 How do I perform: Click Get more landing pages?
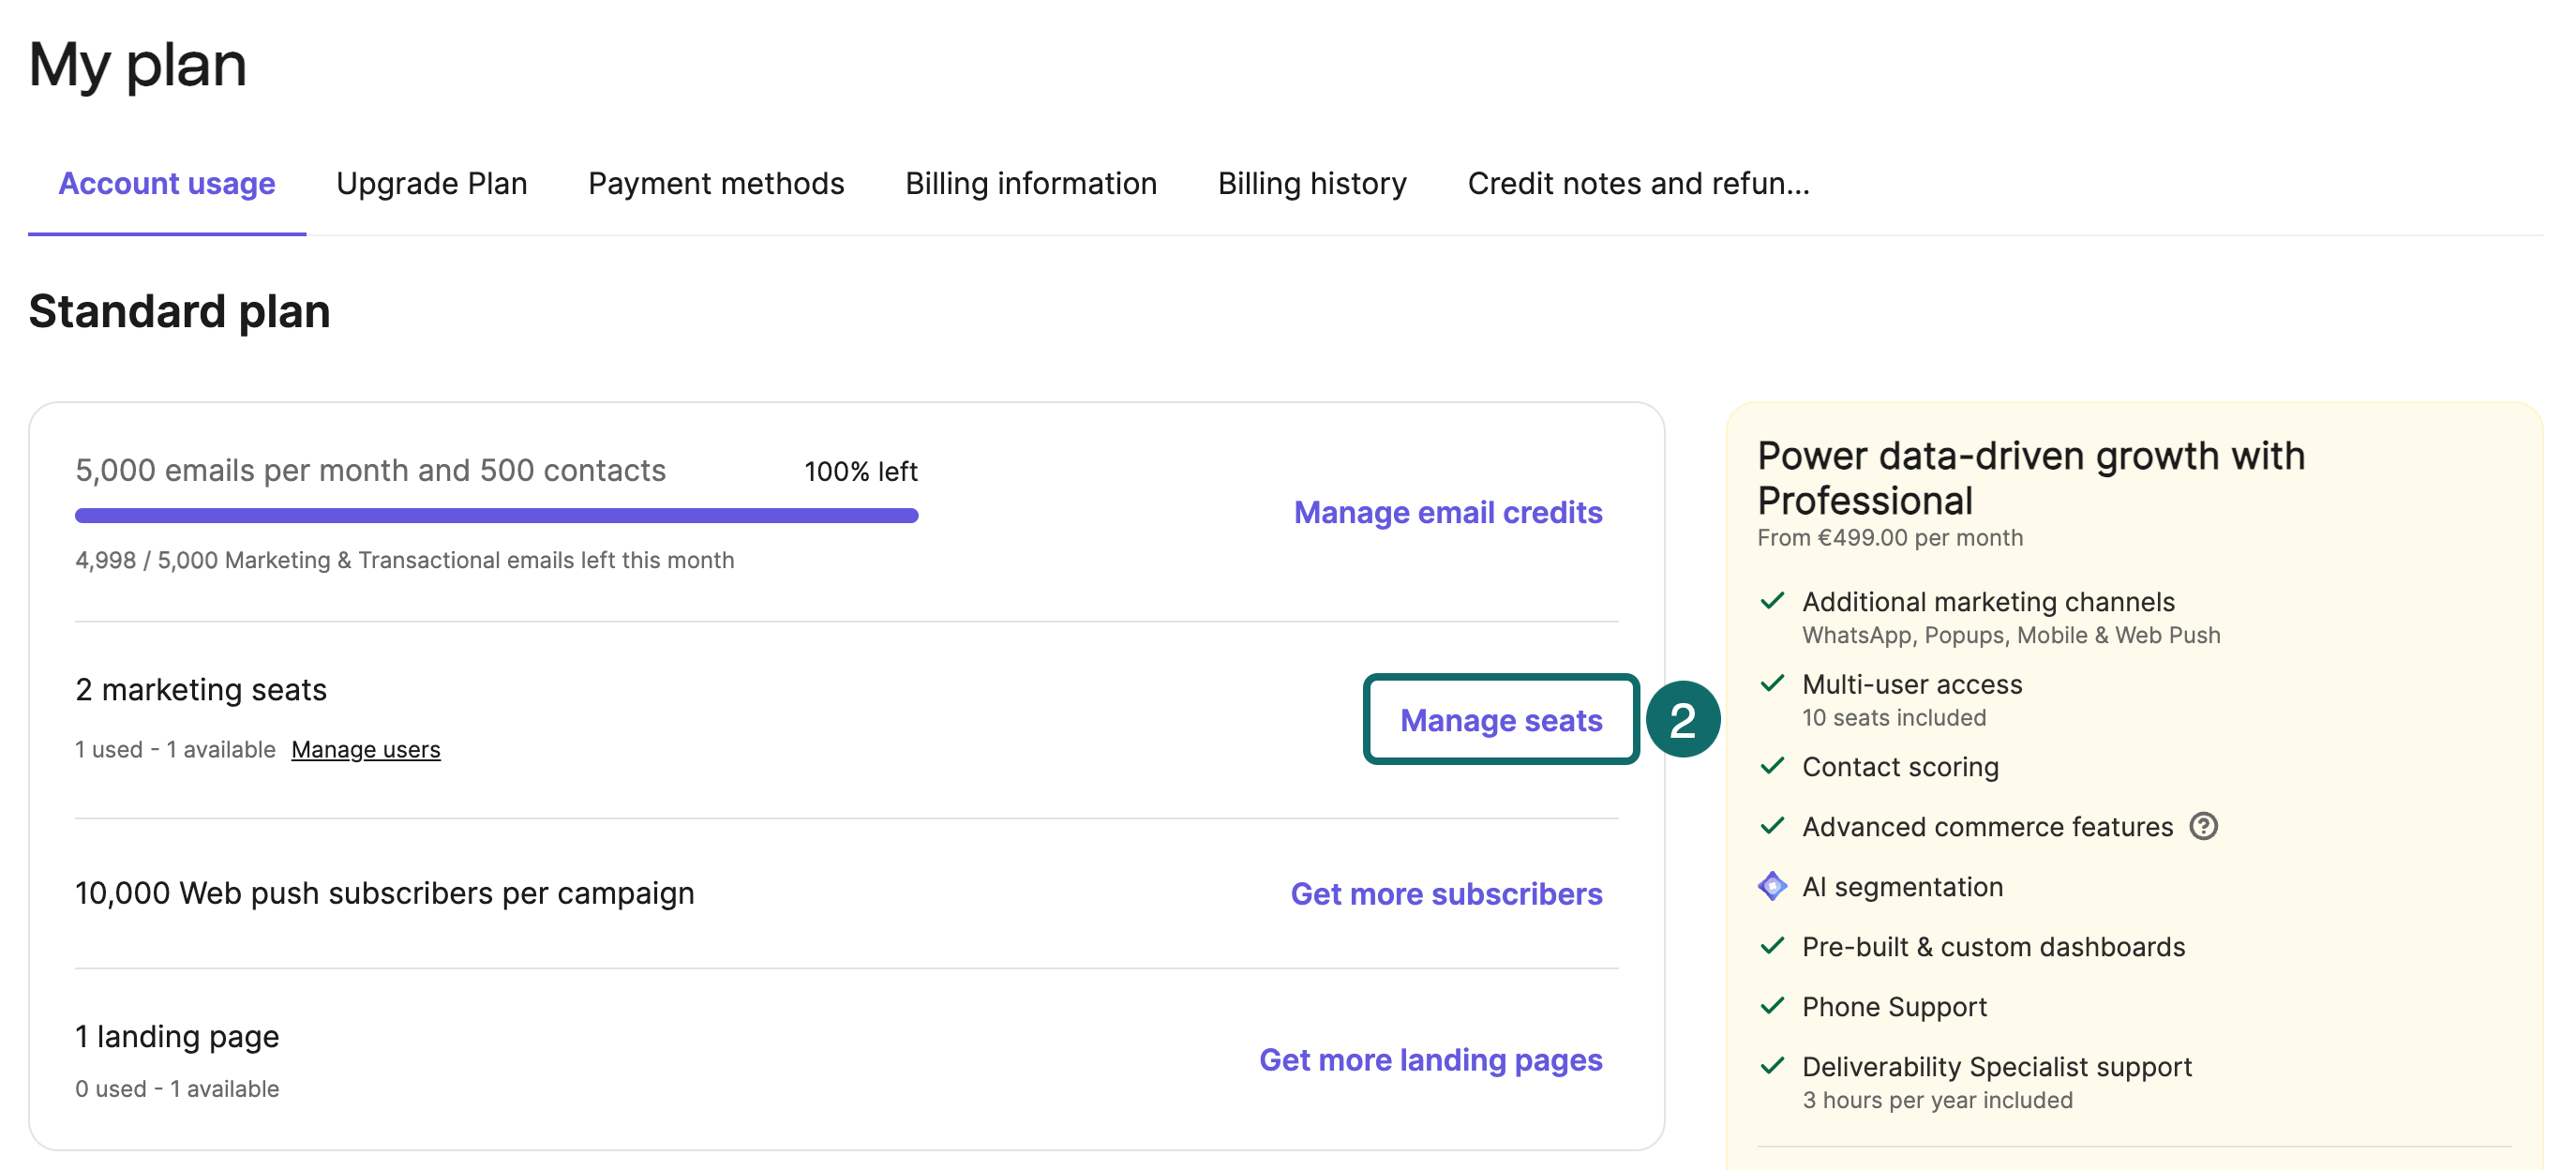coord(1430,1059)
